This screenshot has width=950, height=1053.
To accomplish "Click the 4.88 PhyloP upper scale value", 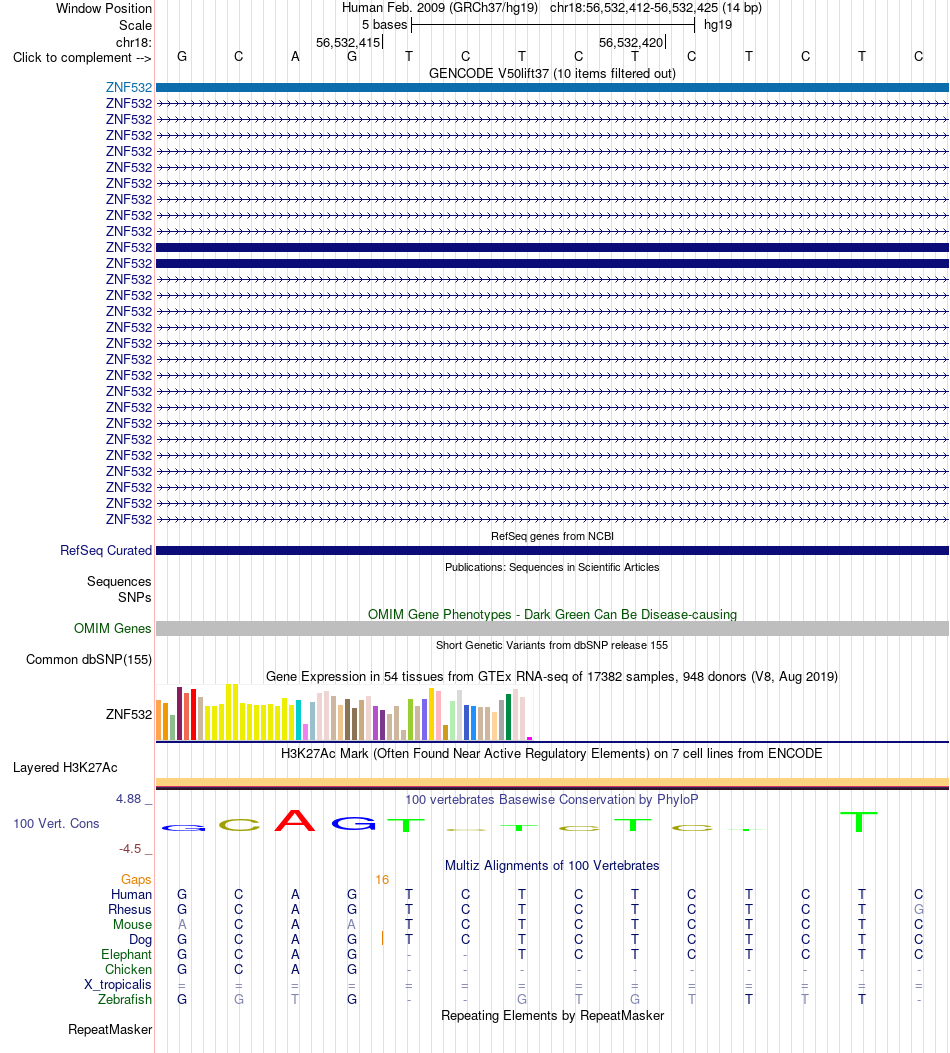I will tap(128, 799).
